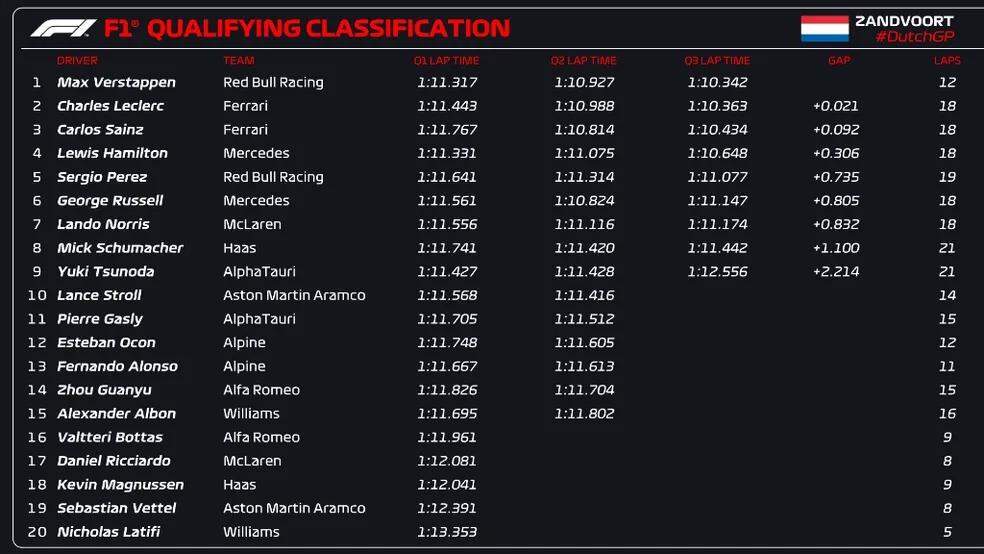This screenshot has width=984, height=554.
Task: Select Sergio Perez's lap count 19
Action: (x=947, y=177)
